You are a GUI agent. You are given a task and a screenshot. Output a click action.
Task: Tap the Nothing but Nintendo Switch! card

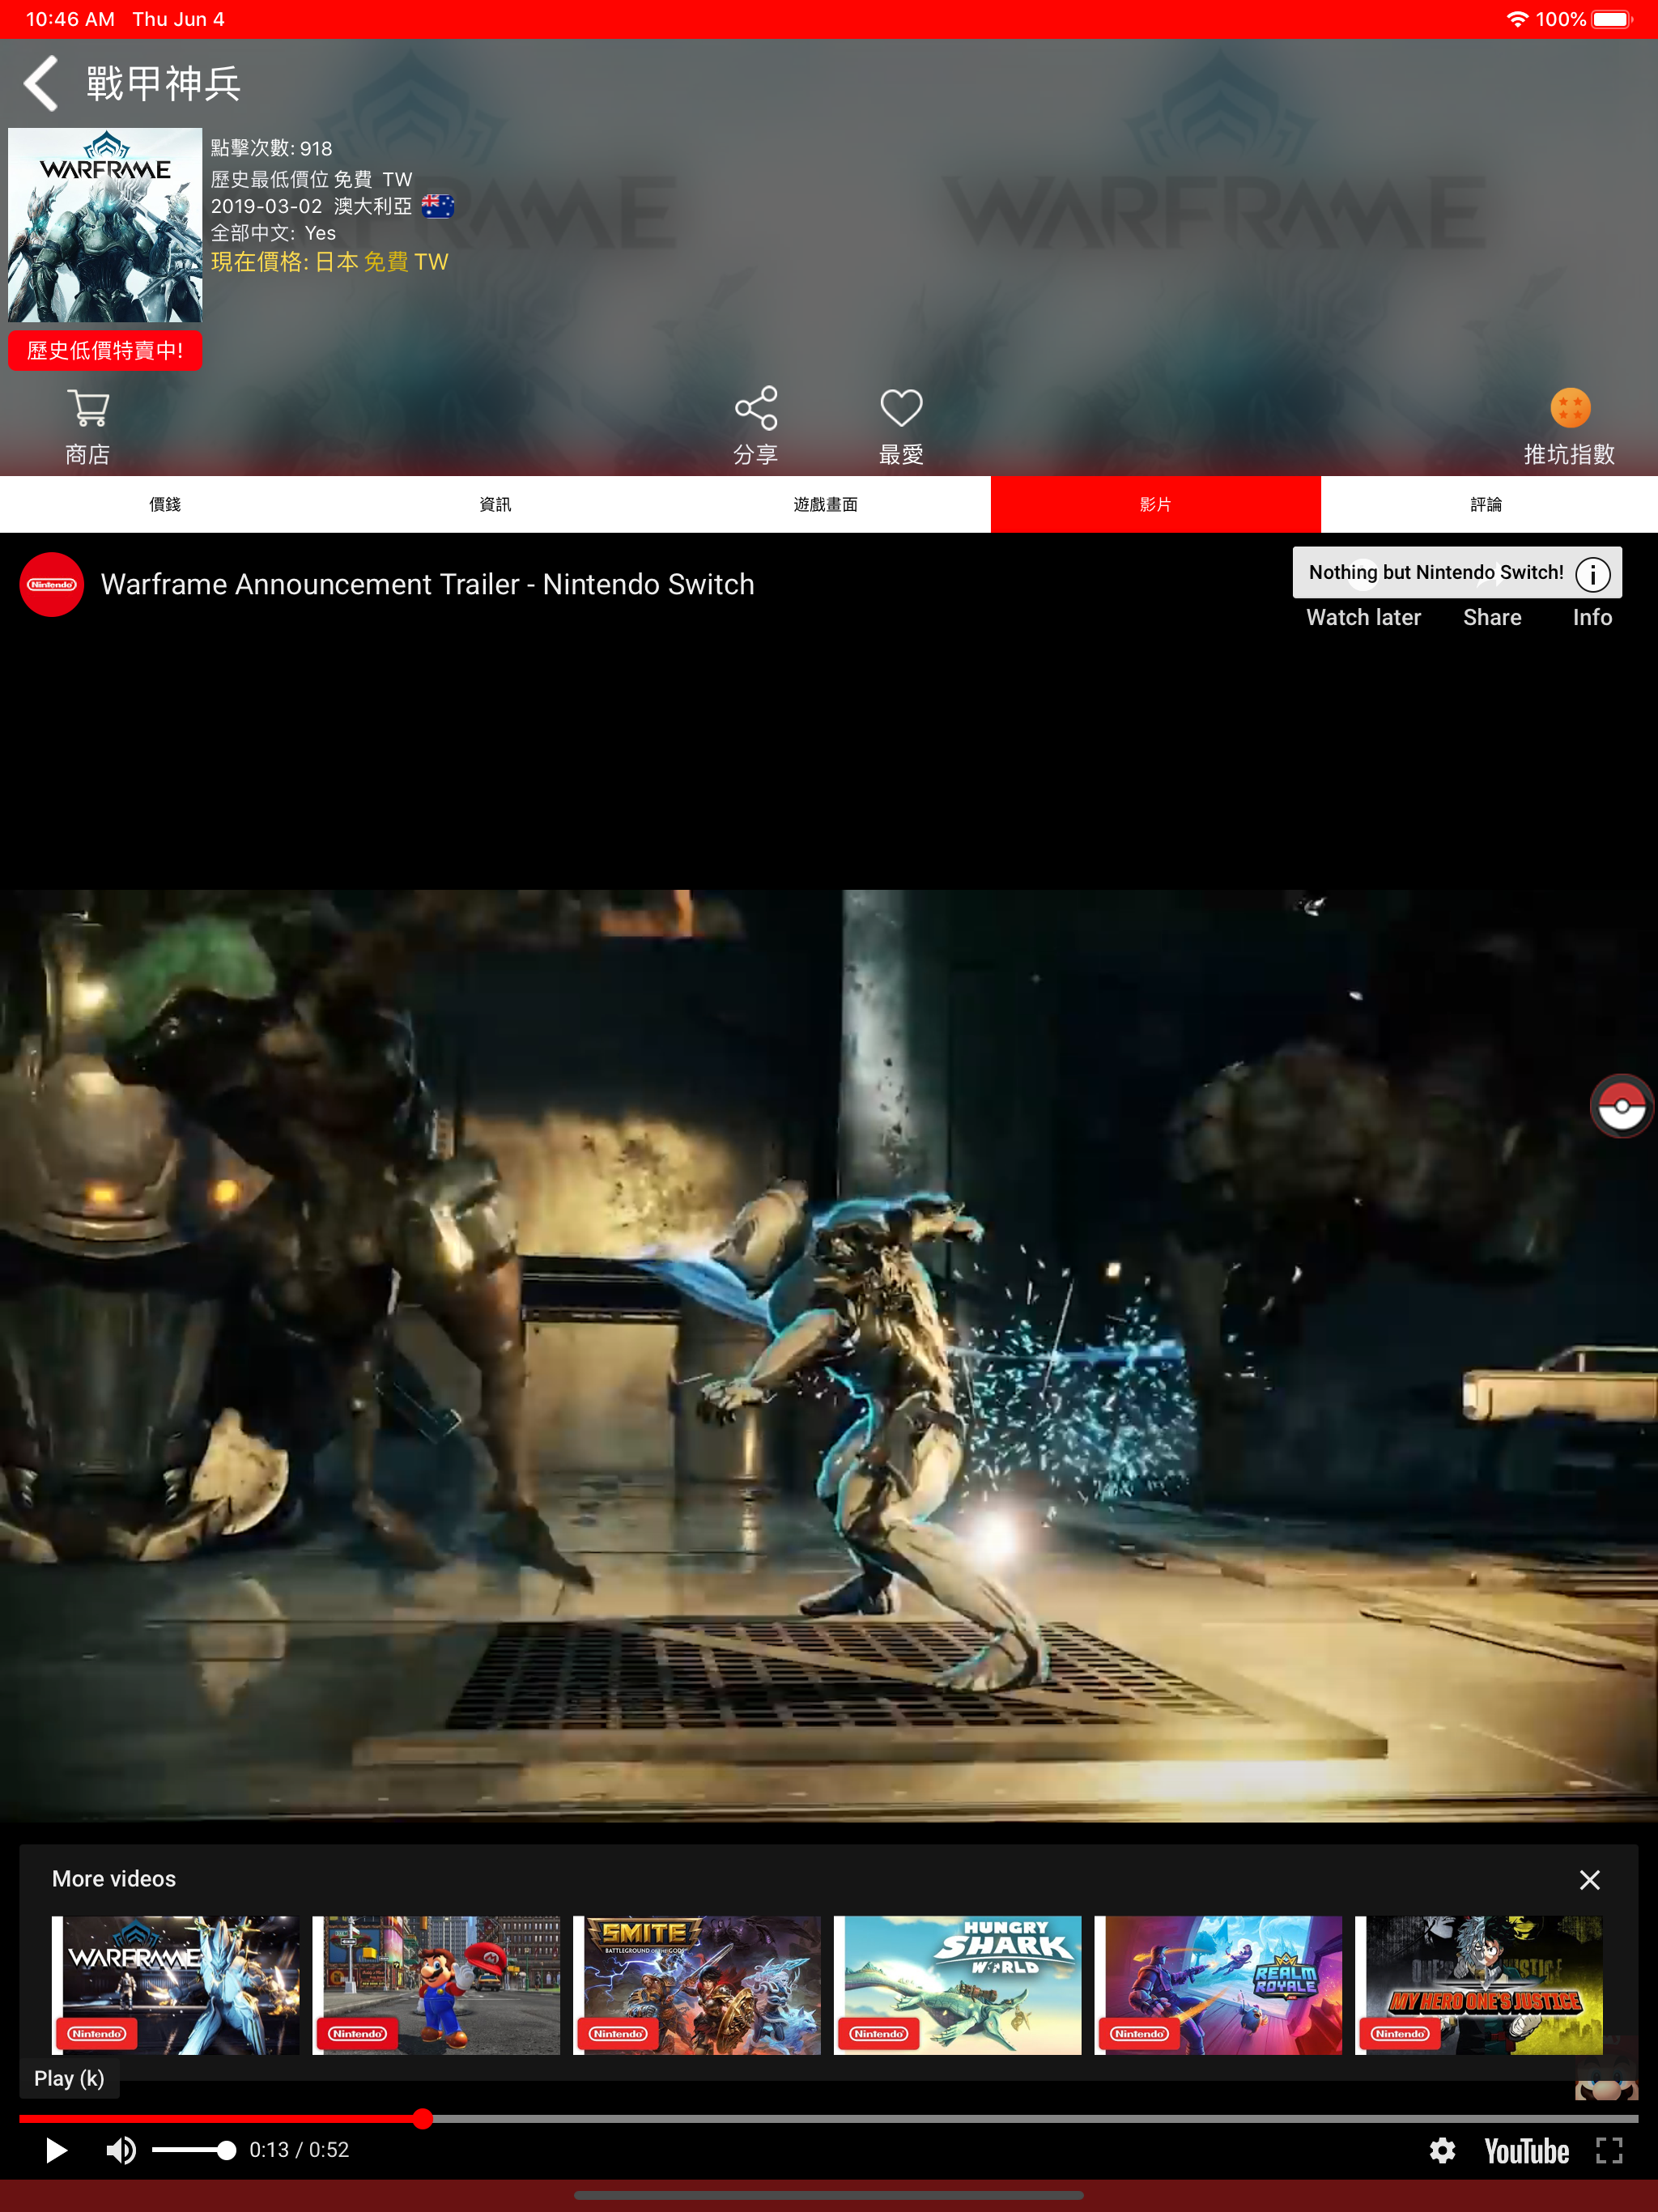[1457, 573]
